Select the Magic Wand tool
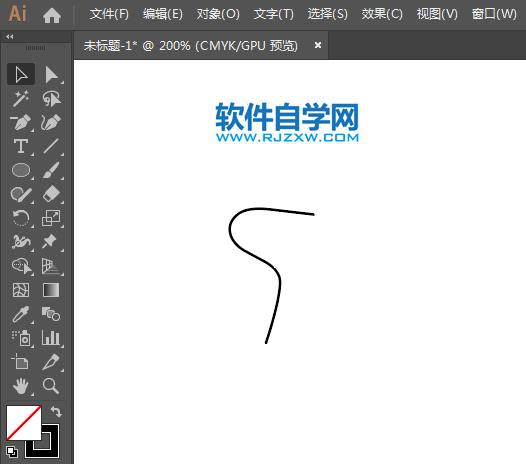 pos(21,98)
